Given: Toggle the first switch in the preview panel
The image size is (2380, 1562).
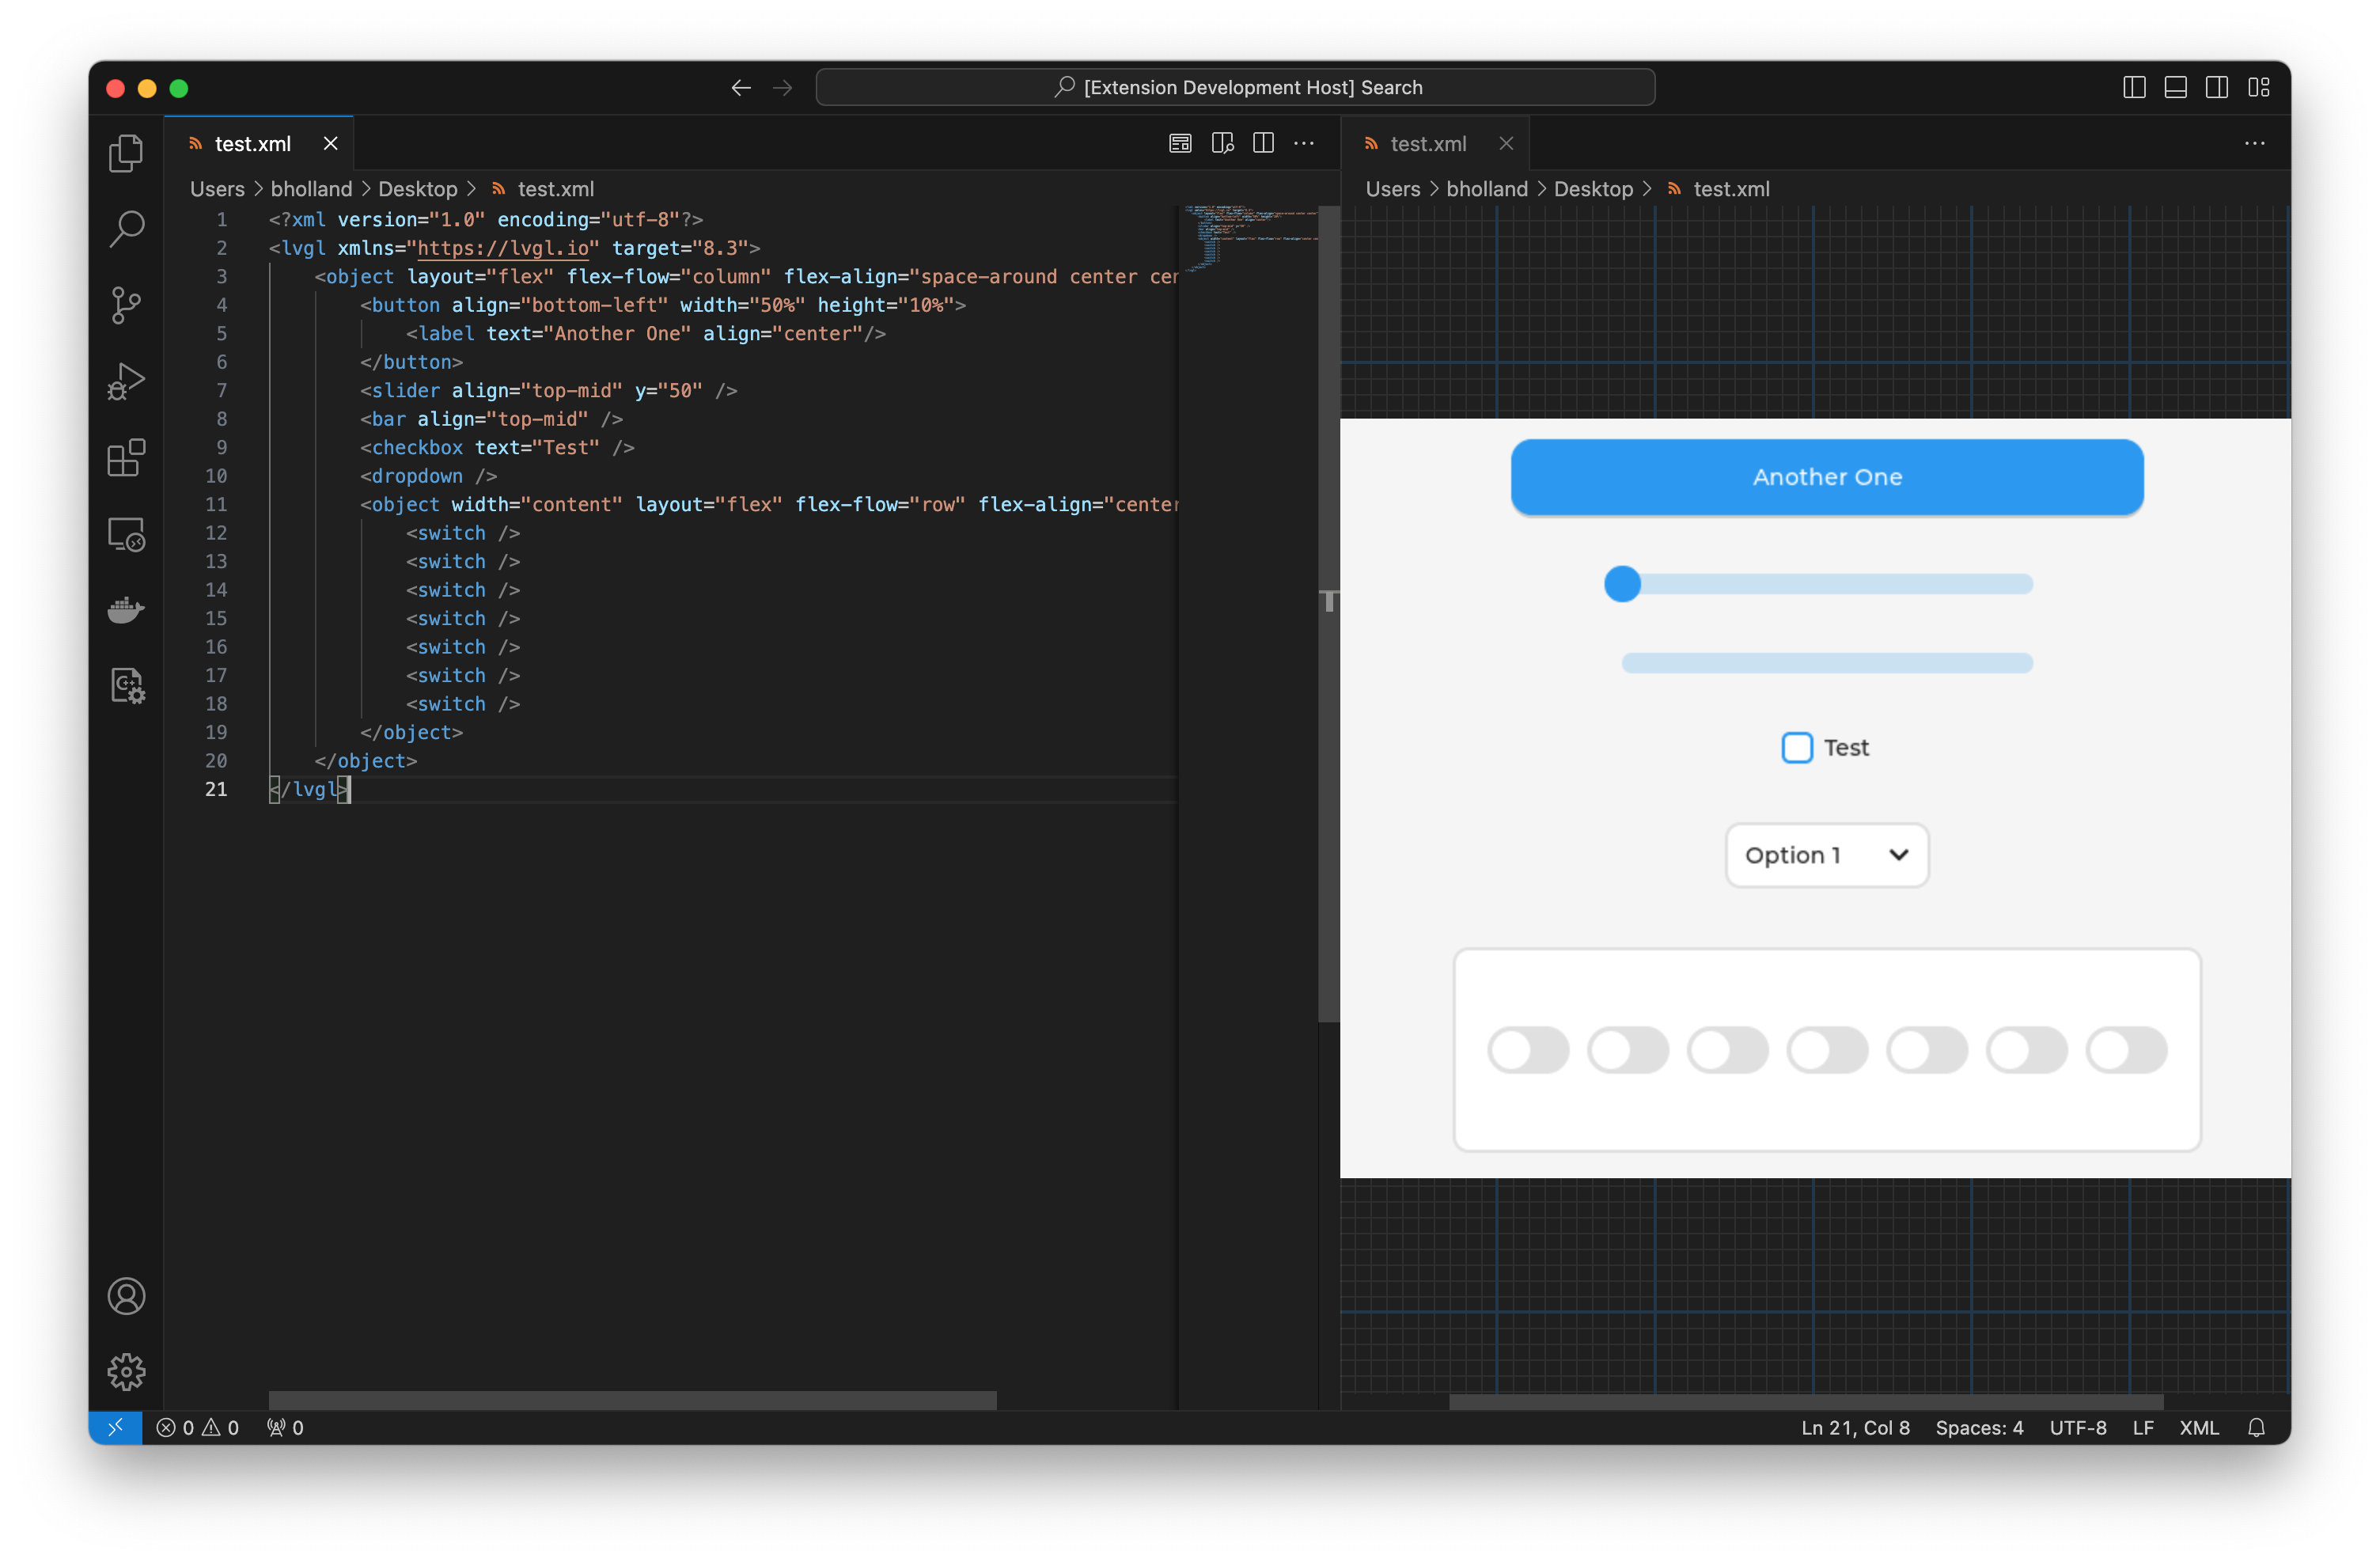Looking at the screenshot, I should 1528,1049.
